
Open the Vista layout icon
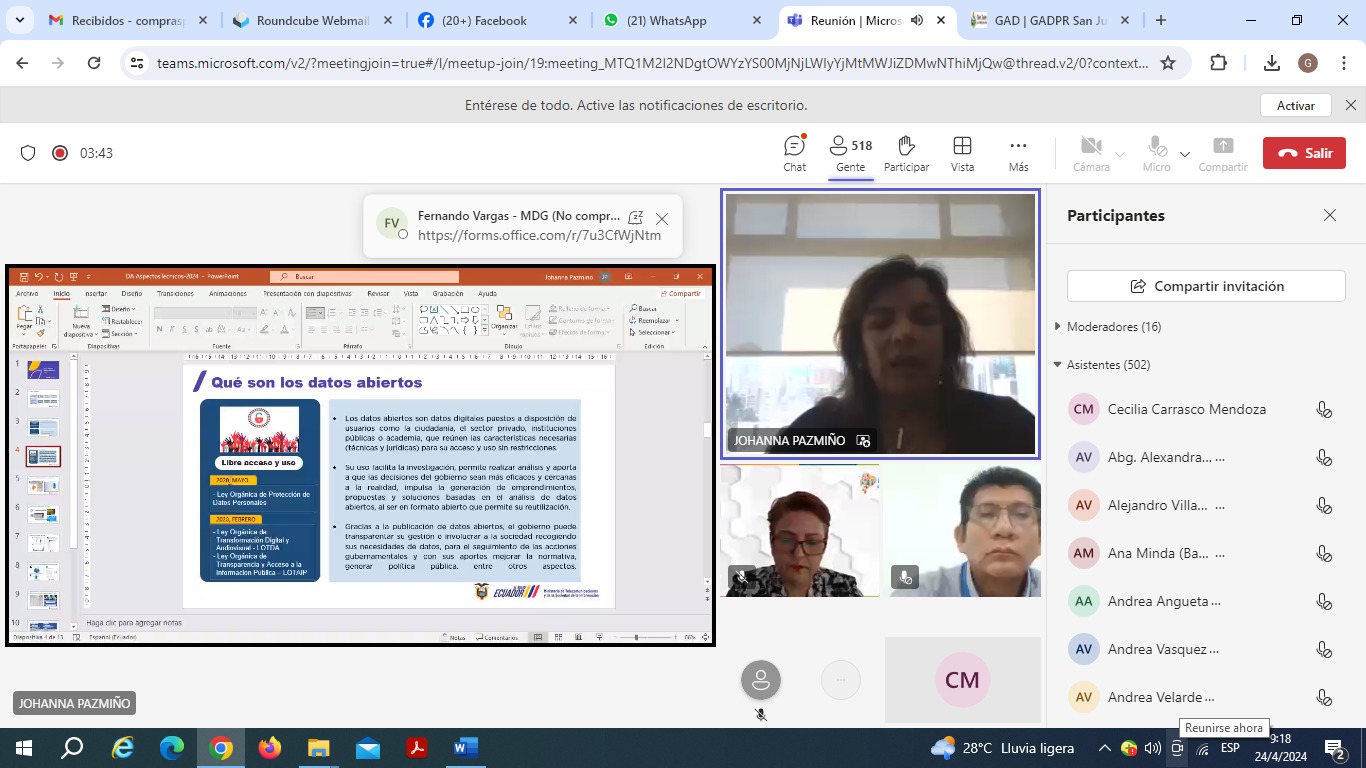point(962,147)
